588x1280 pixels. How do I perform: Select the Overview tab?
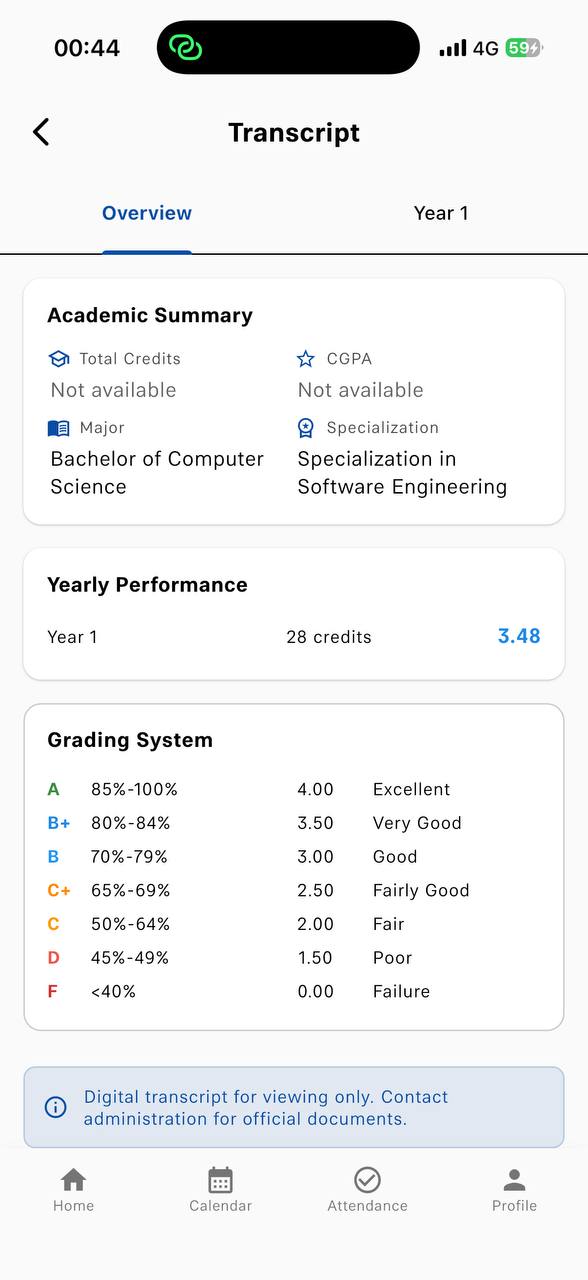pos(147,213)
